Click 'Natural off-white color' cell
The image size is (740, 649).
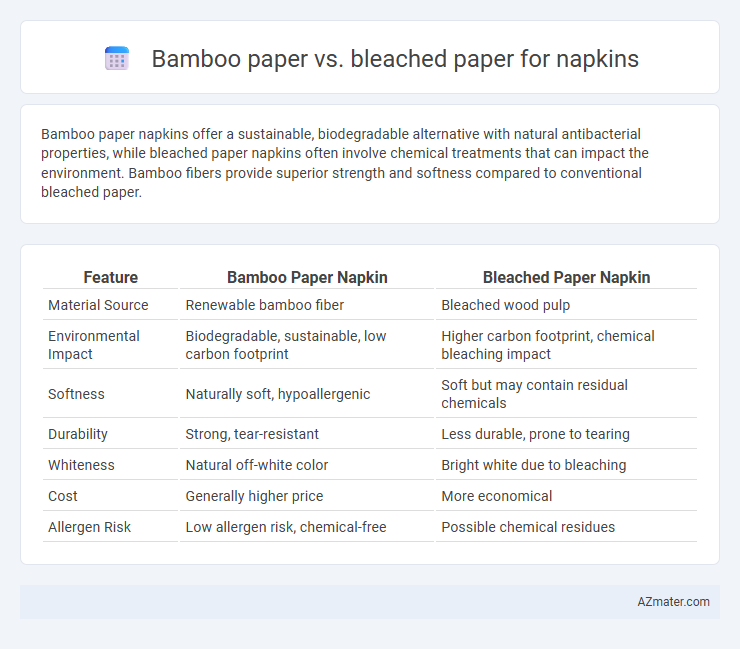257,465
